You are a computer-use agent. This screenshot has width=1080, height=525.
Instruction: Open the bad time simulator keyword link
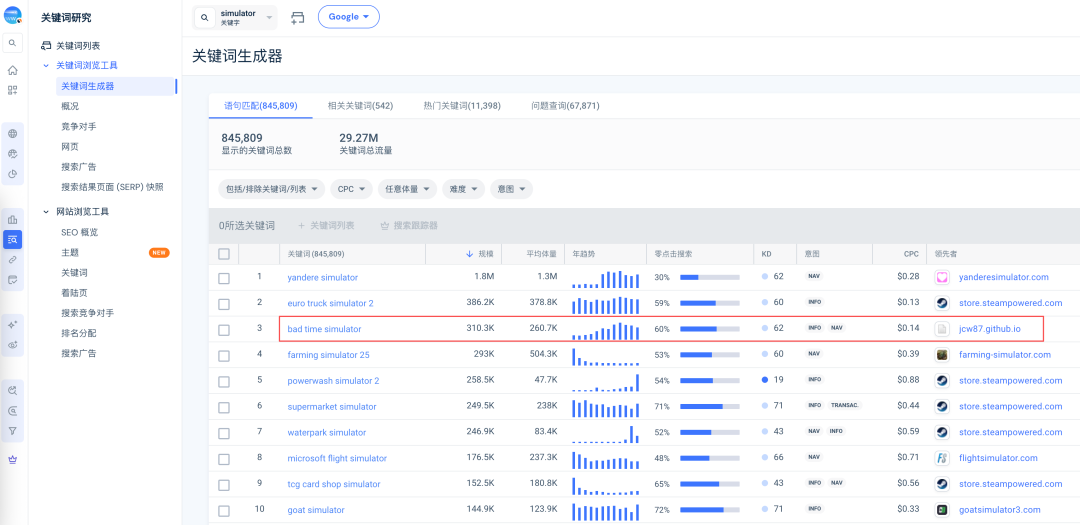pyautogui.click(x=324, y=329)
